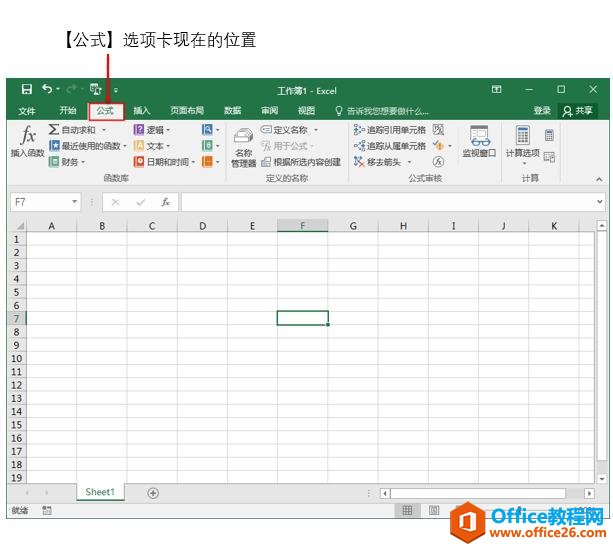Open the 计算选项 icon
613x550 pixels.
click(x=523, y=135)
